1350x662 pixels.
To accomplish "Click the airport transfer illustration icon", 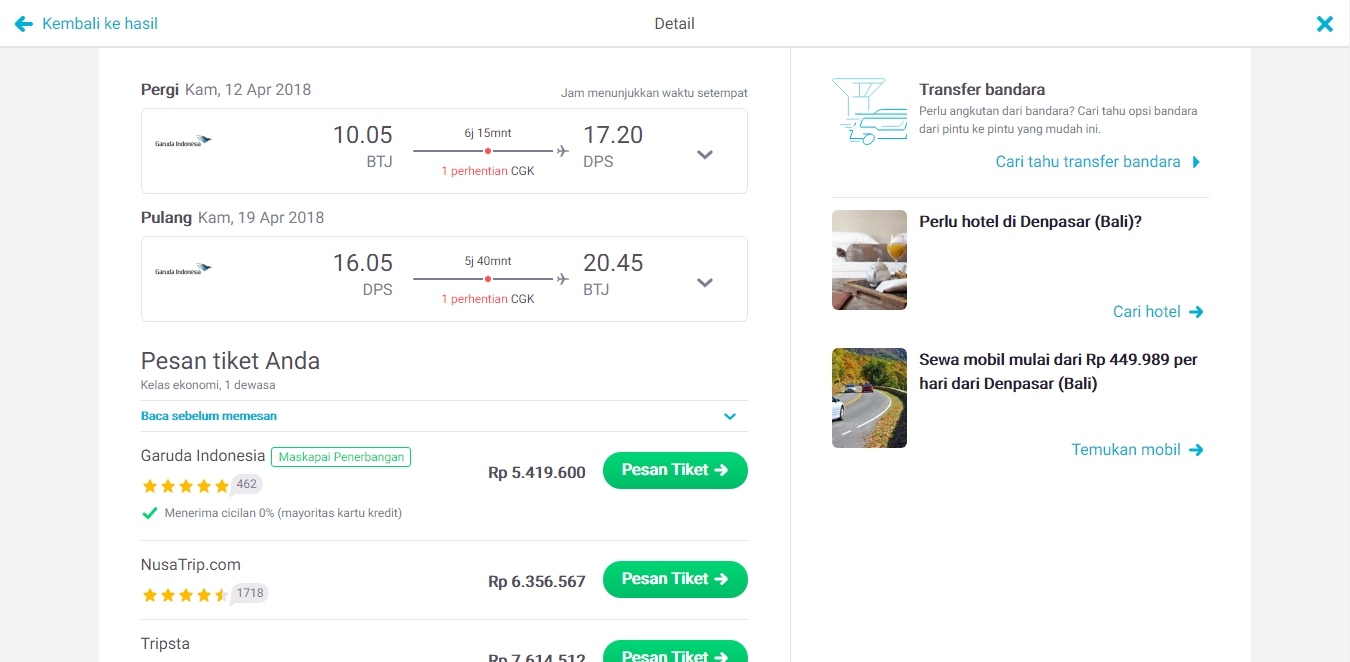I will coord(869,112).
